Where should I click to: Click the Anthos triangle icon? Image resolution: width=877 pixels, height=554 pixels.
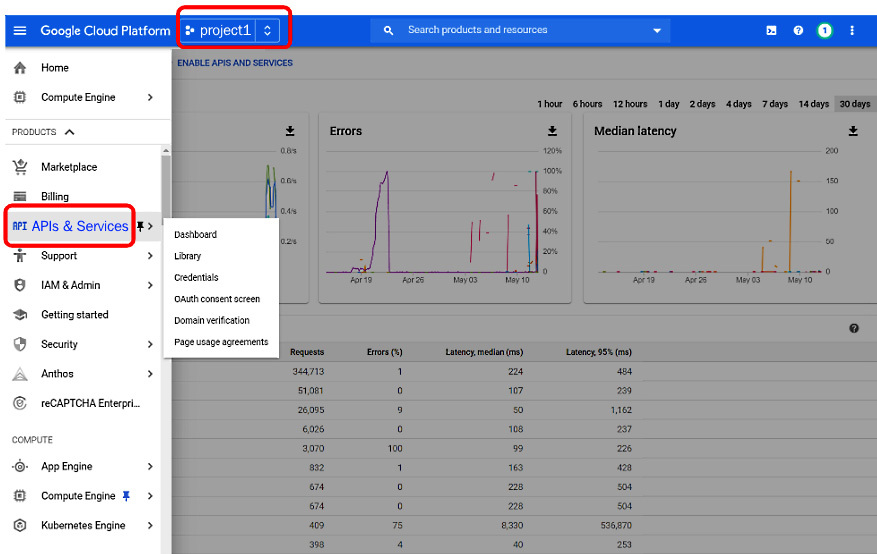pyautogui.click(x=20, y=374)
